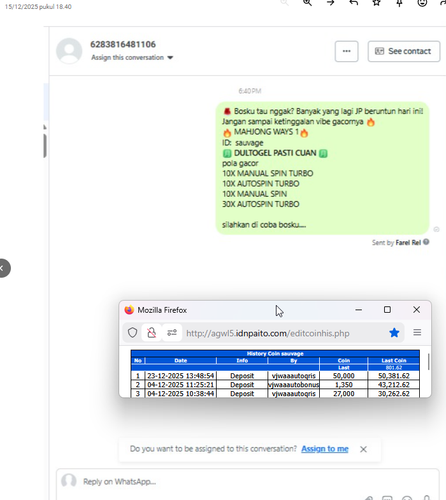Click the See contact button

pyautogui.click(x=404, y=51)
